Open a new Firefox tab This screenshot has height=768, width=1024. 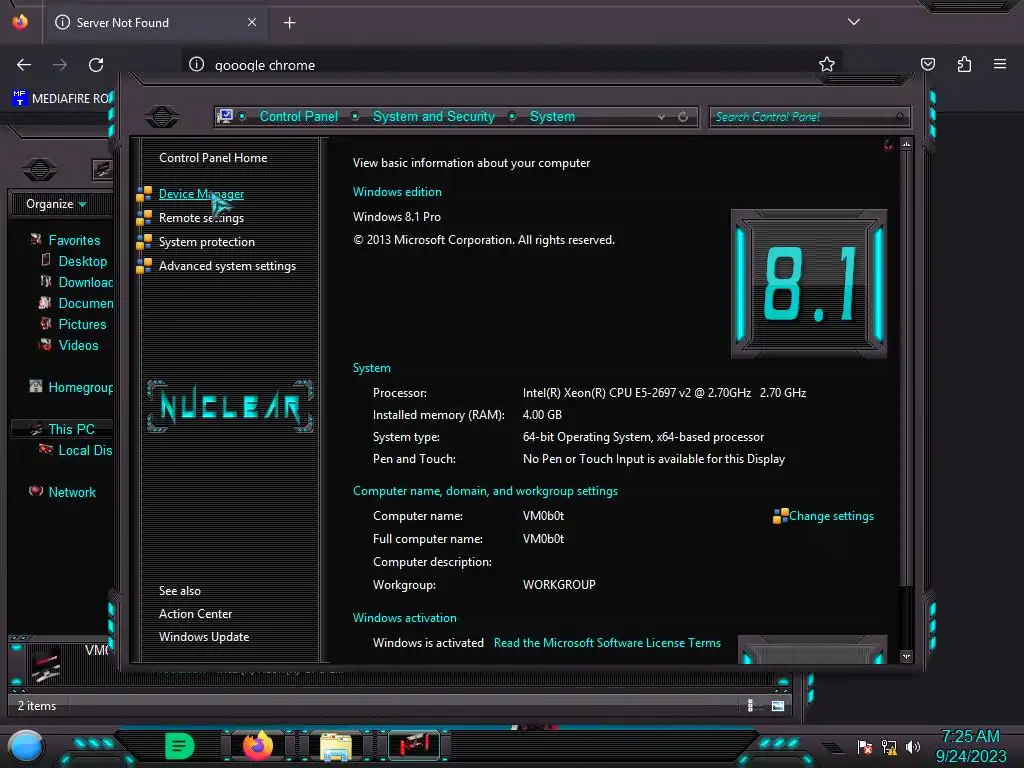coord(289,23)
